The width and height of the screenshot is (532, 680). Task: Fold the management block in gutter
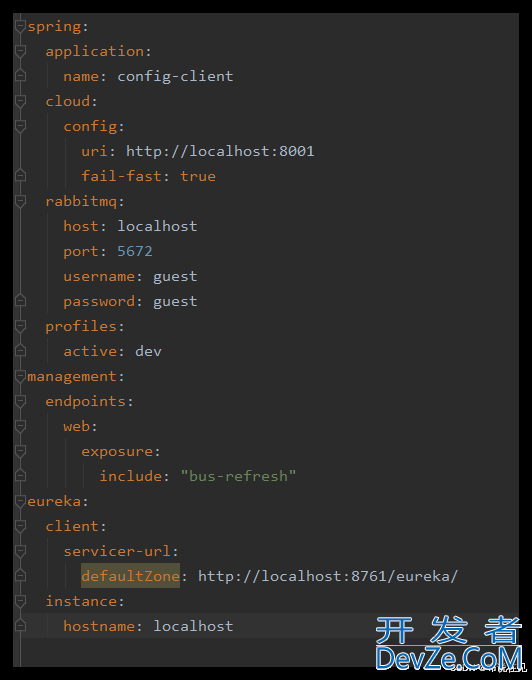[20, 376]
